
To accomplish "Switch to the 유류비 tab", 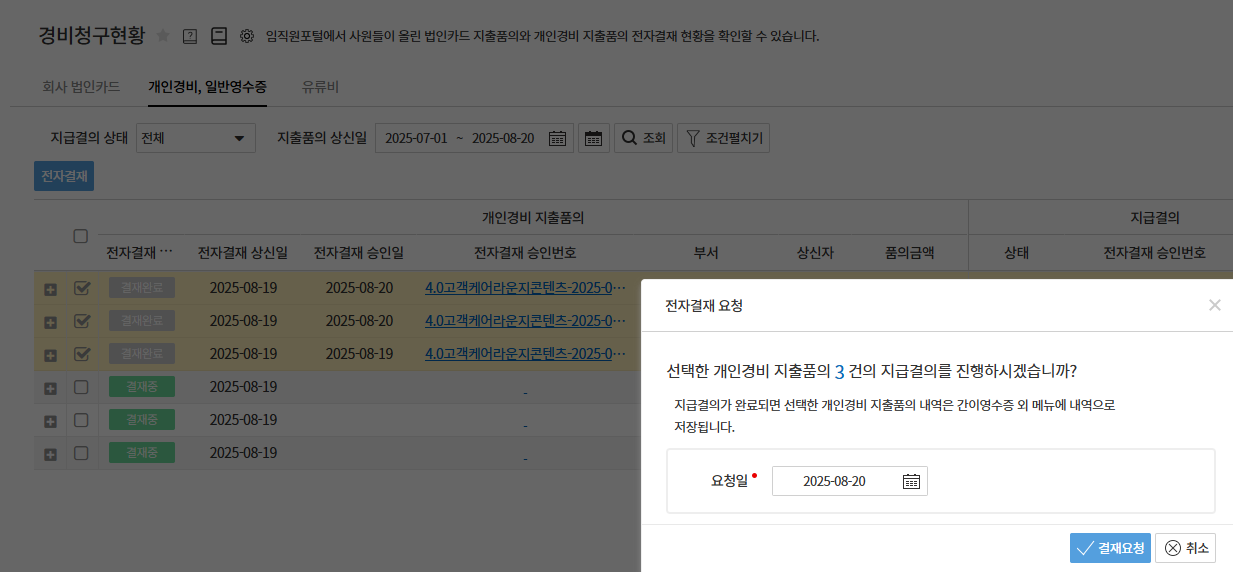I will click(320, 87).
